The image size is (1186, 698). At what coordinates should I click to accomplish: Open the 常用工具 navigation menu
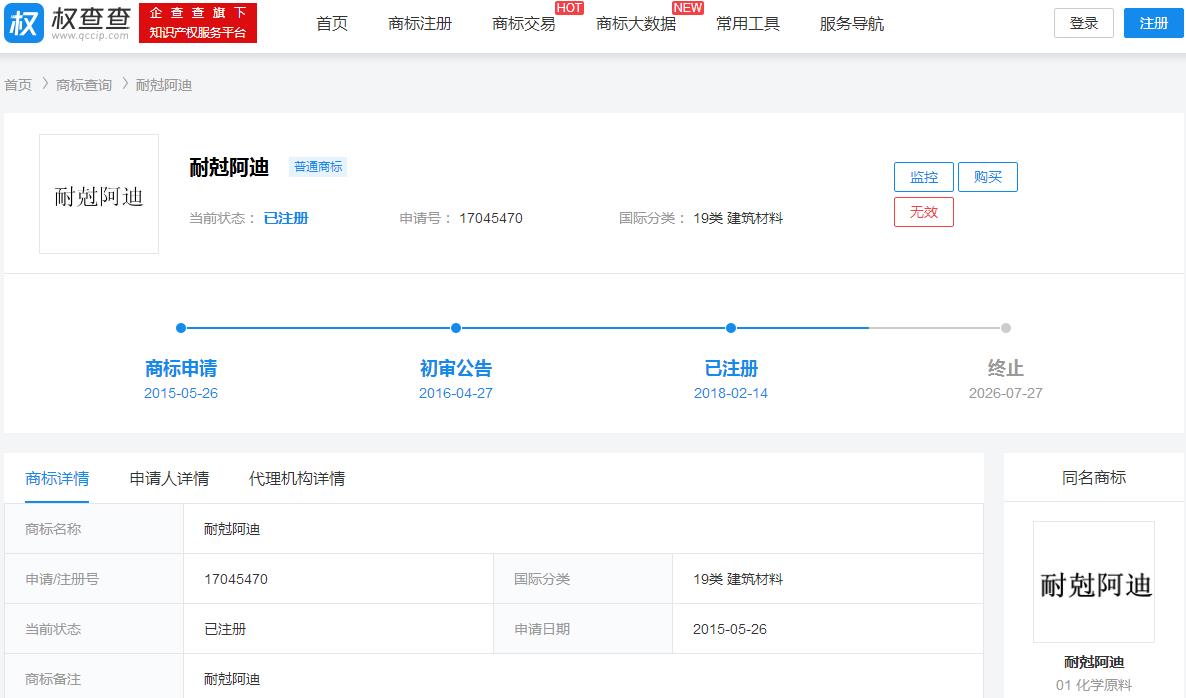(x=748, y=23)
